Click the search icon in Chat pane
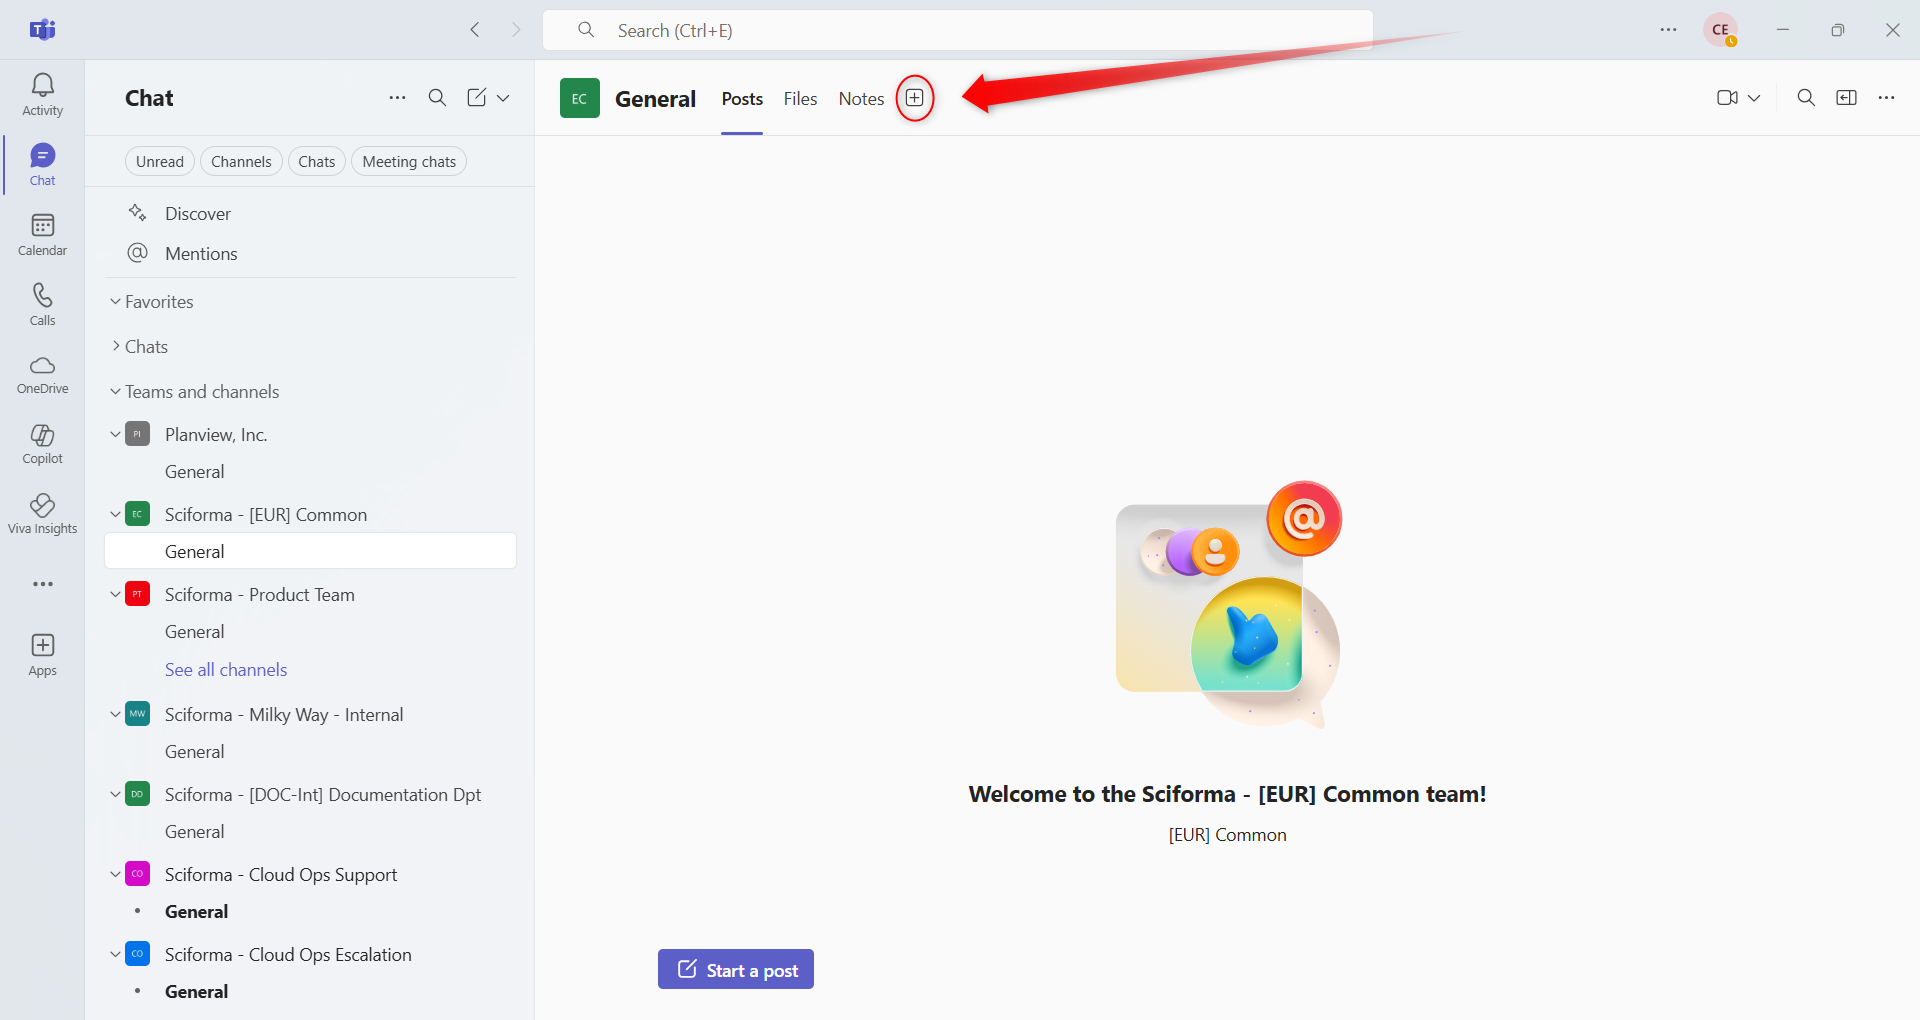This screenshot has height=1020, width=1920. click(x=437, y=98)
